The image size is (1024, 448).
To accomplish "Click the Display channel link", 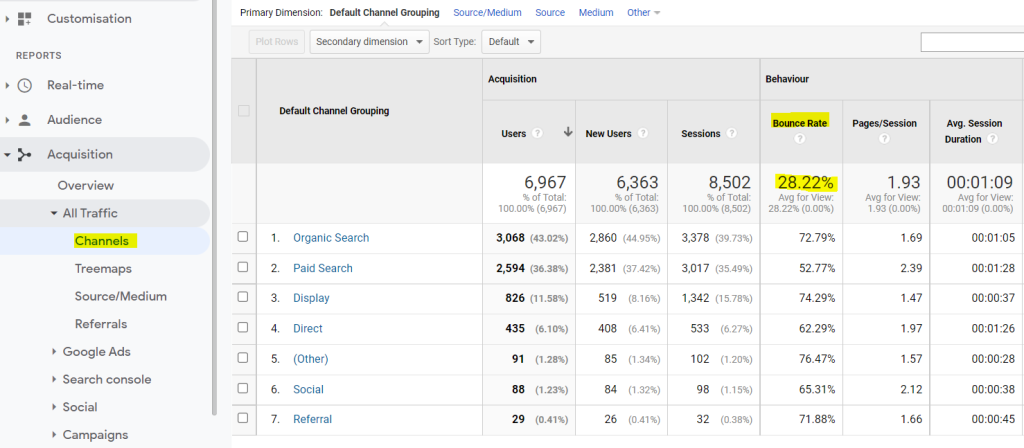I will tap(310, 298).
